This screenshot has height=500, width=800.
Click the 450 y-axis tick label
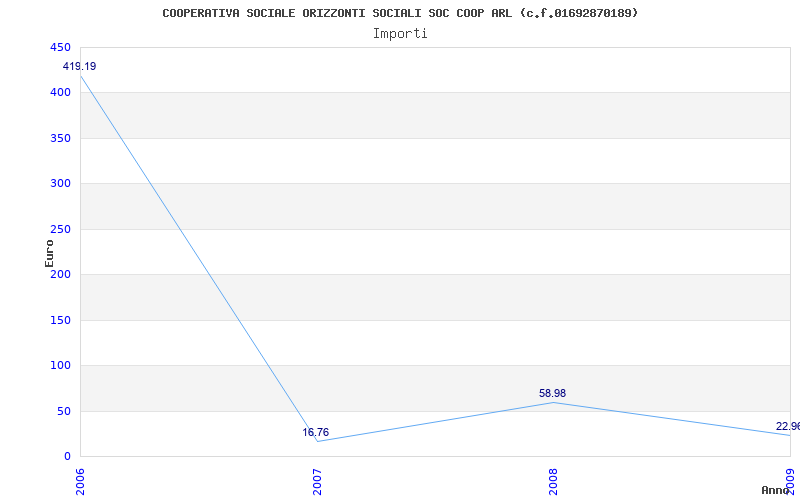[x=60, y=47]
